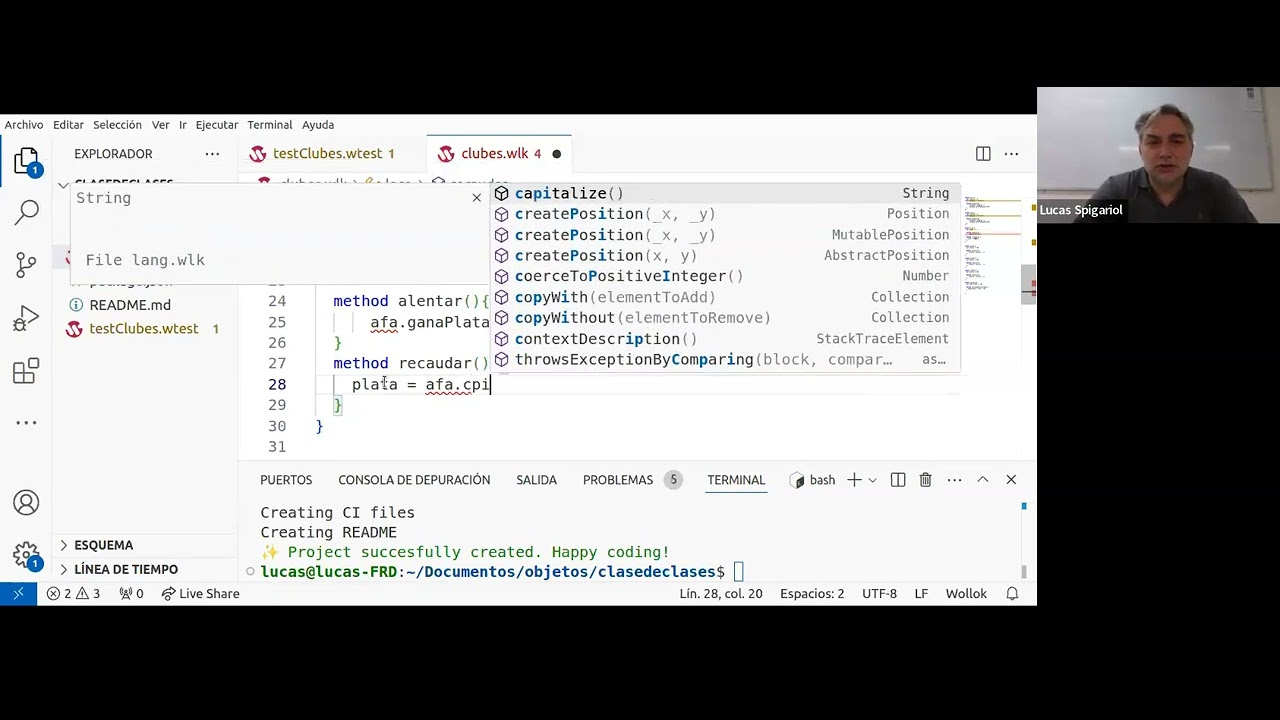This screenshot has width=1280, height=720.
Task: Open notifications bell in status bar
Action: click(x=1012, y=594)
